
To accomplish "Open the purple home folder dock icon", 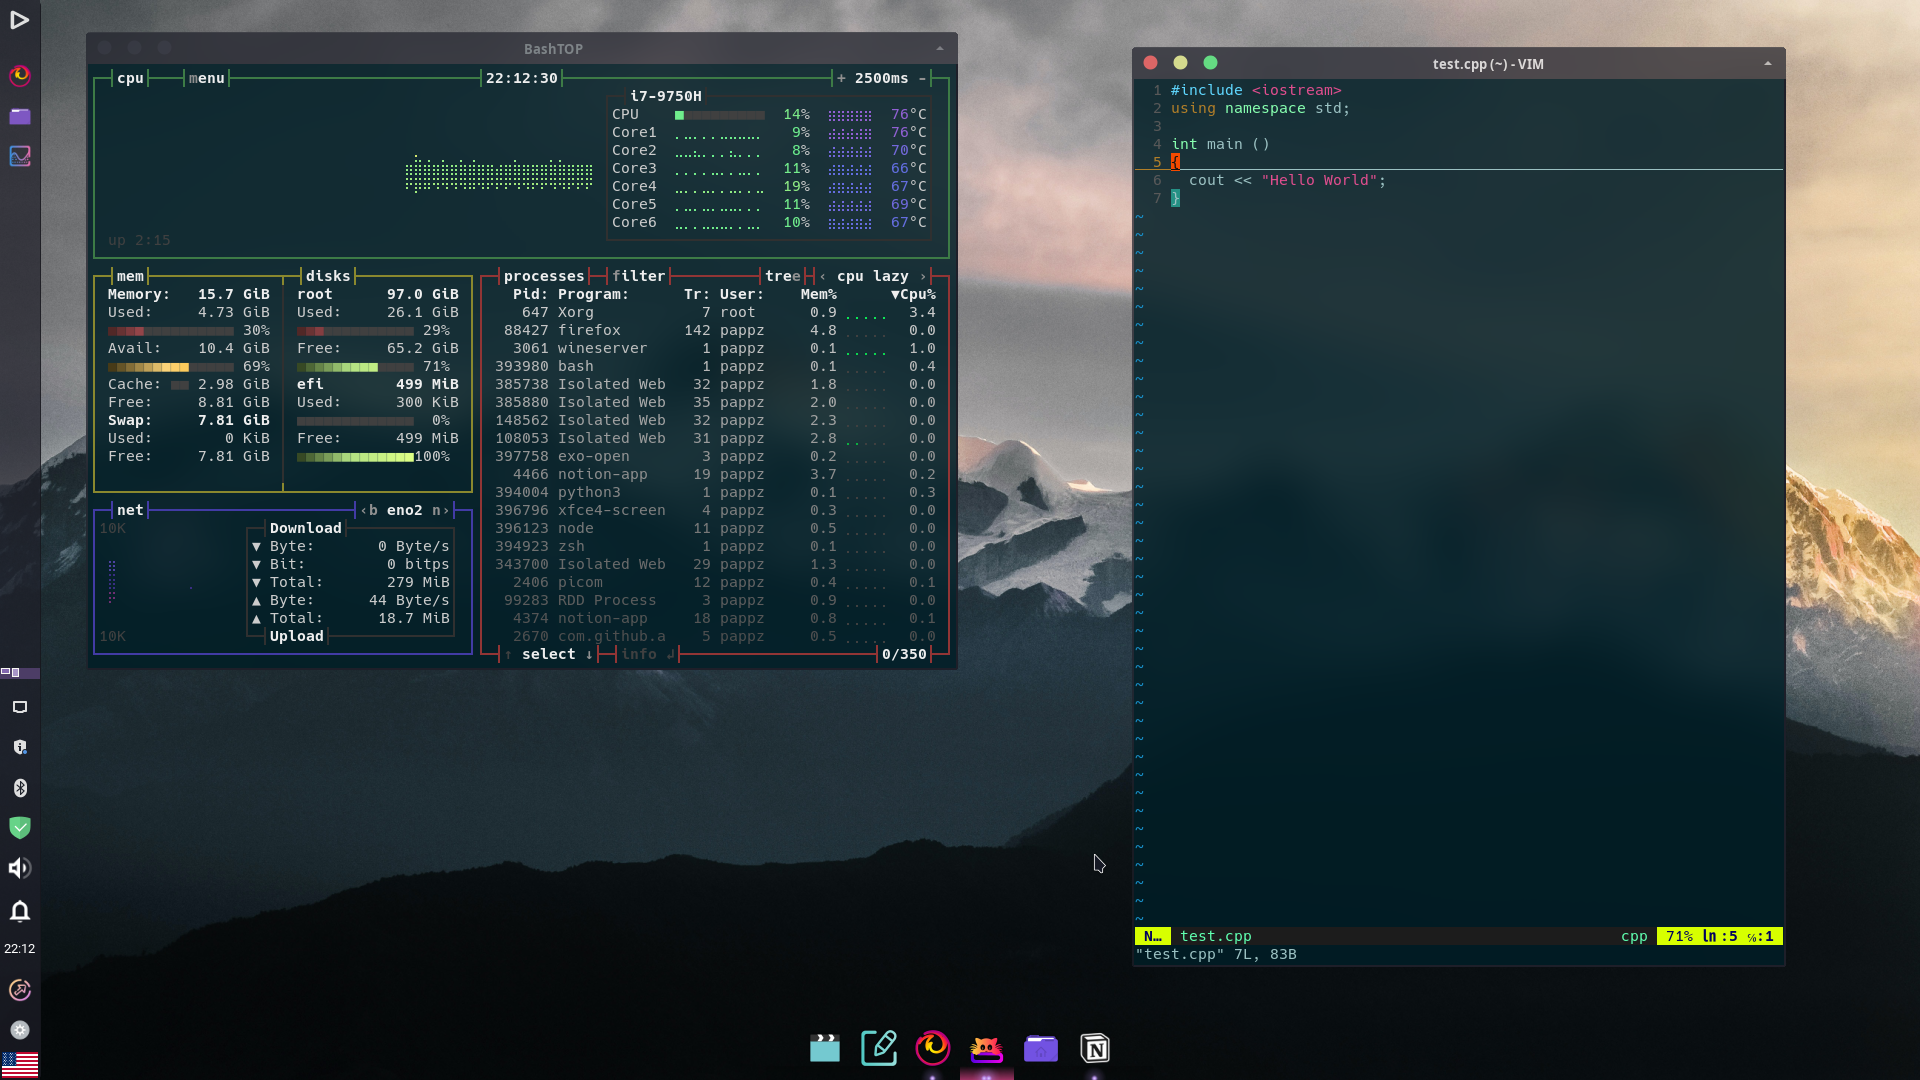I will click(1040, 1048).
